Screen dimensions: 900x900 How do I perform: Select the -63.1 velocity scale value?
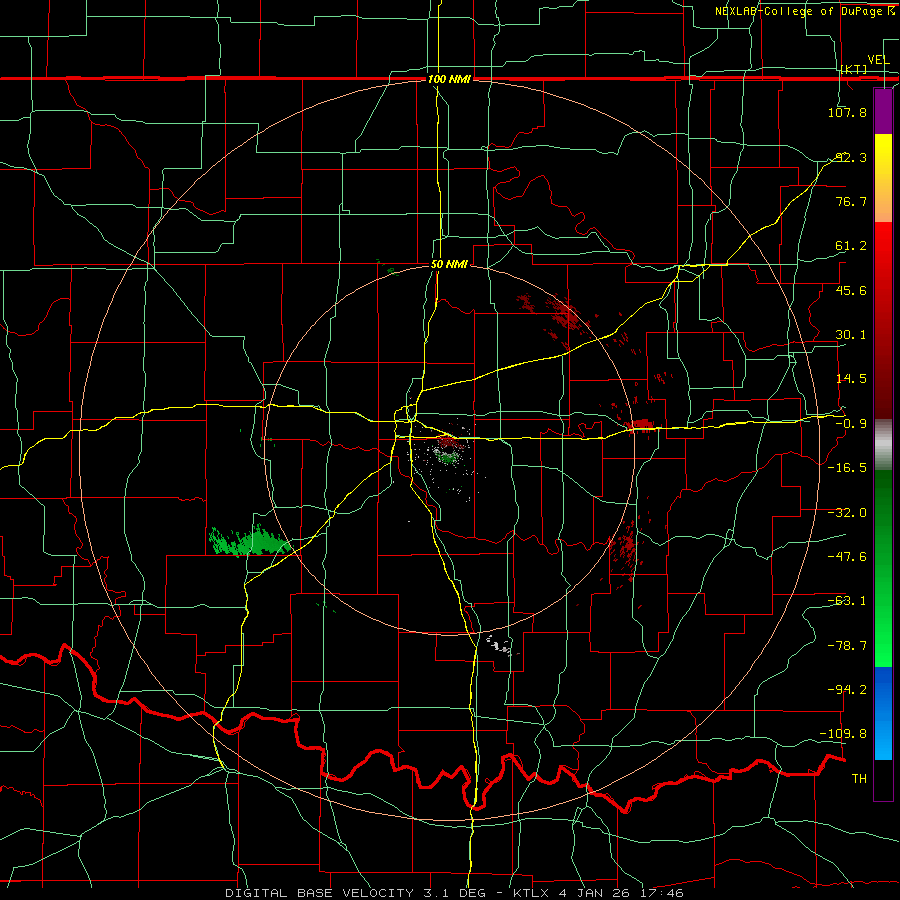pyautogui.click(x=847, y=601)
